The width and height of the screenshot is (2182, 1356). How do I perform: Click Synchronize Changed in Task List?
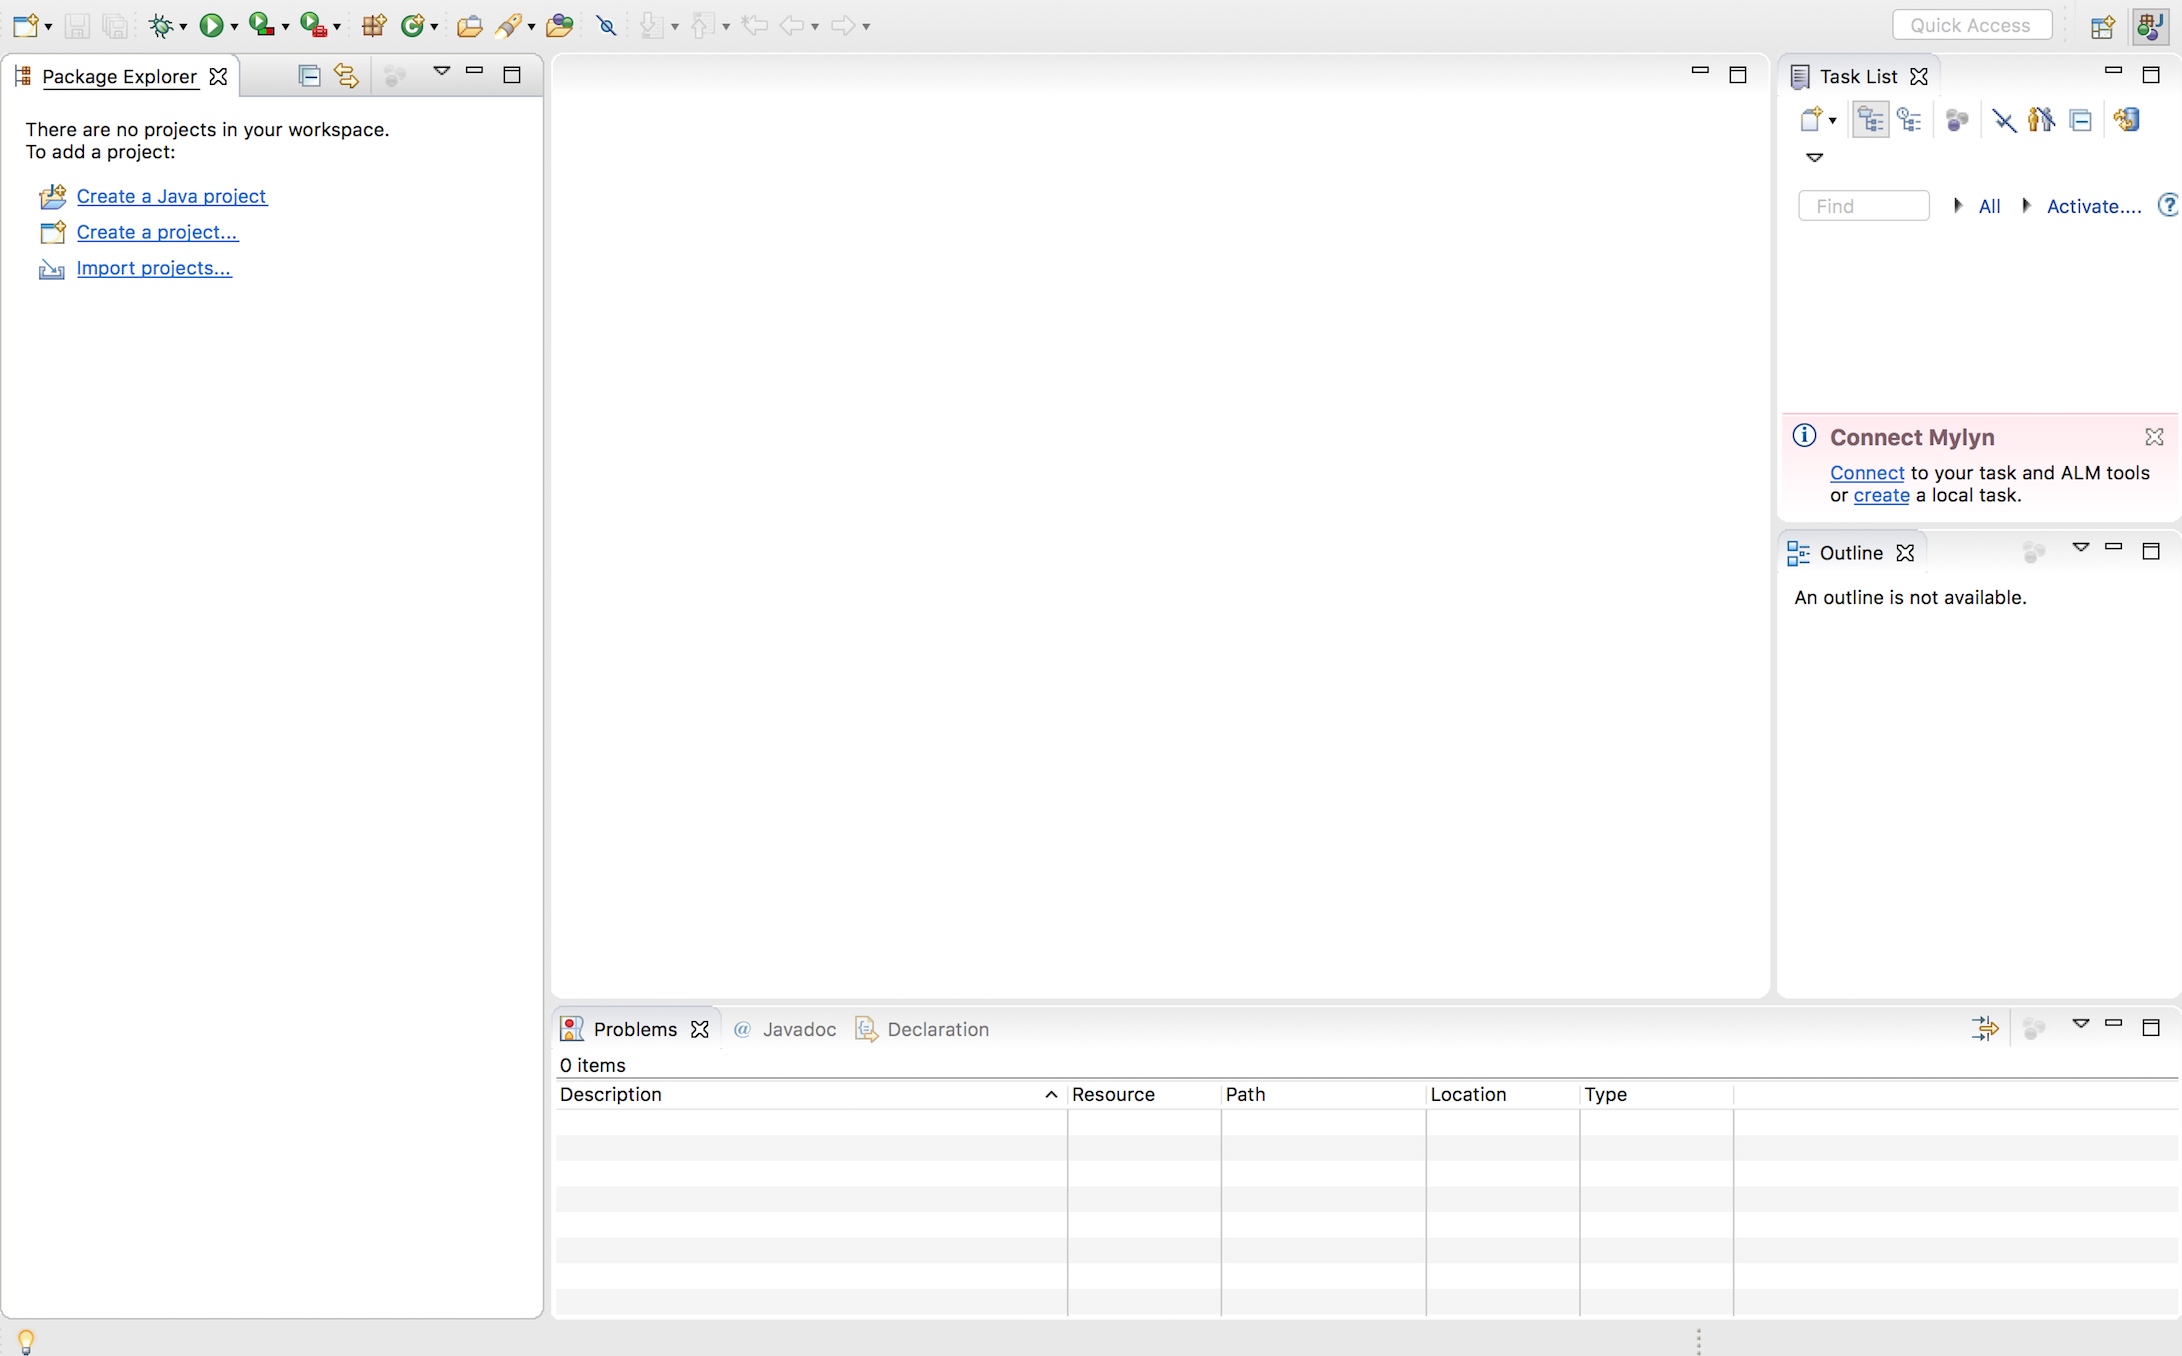pyautogui.click(x=2127, y=120)
